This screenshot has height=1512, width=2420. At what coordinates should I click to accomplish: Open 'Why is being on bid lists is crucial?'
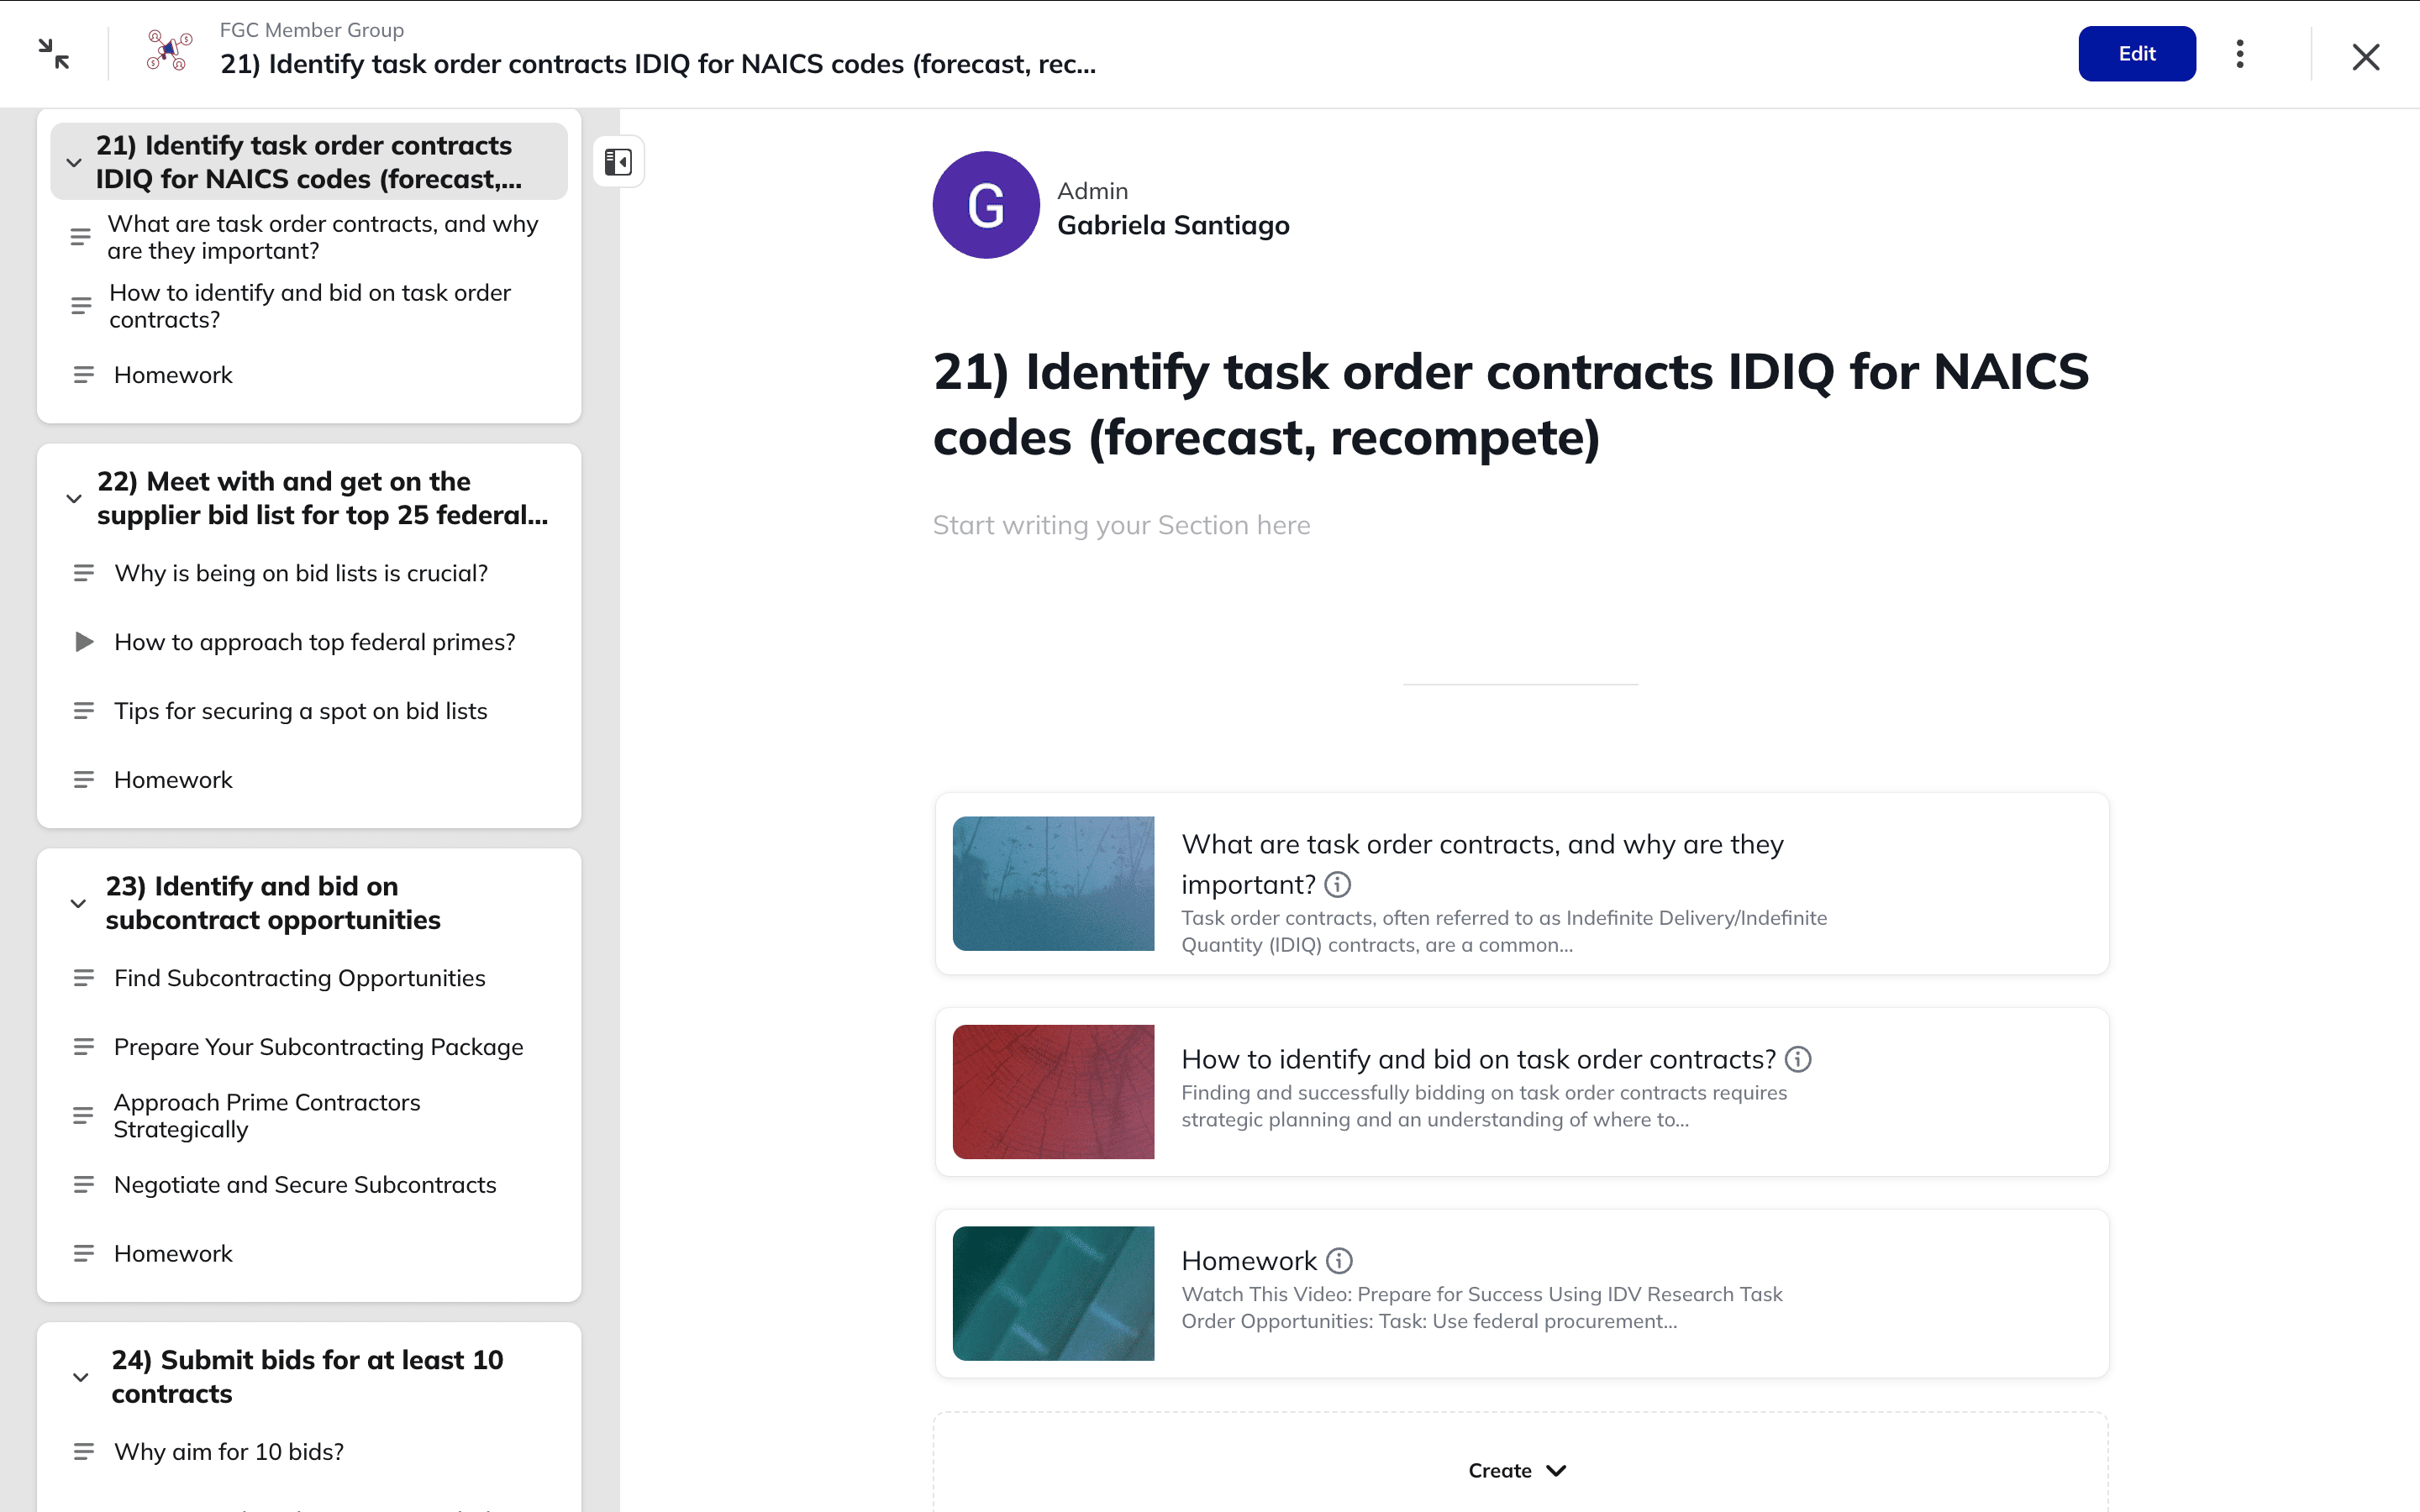[x=301, y=573]
